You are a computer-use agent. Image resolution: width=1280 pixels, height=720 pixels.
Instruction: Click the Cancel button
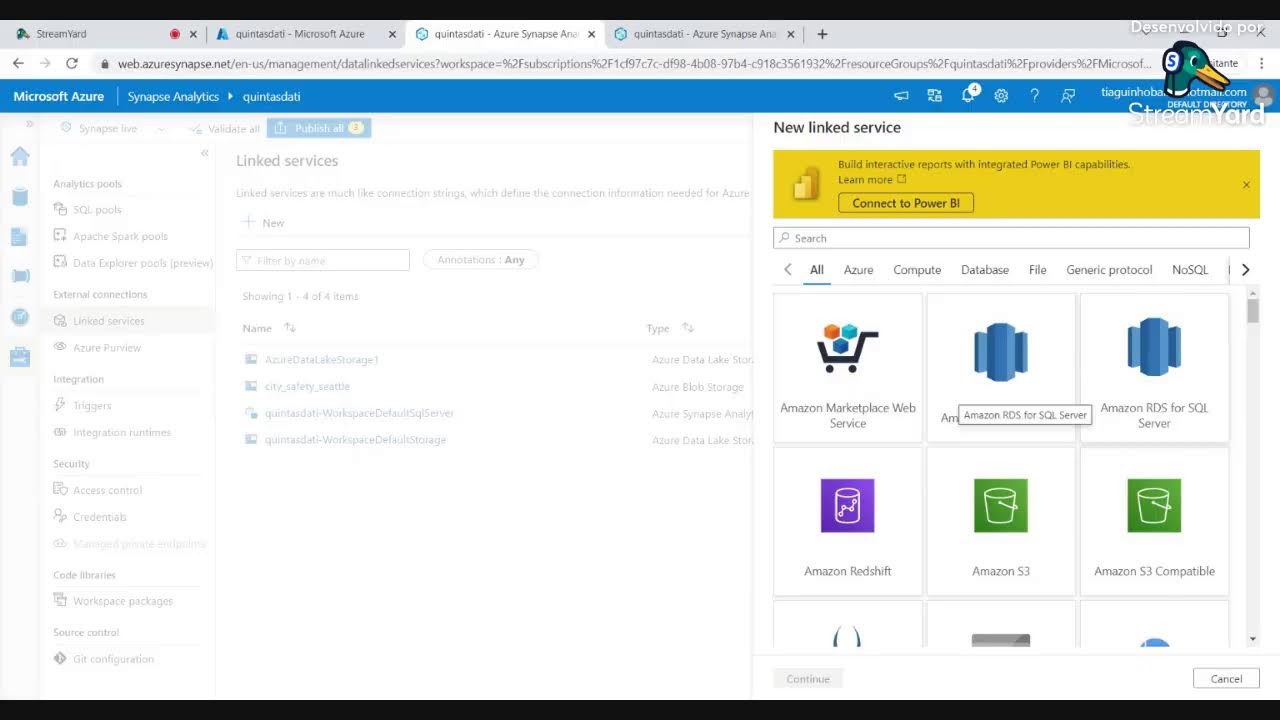[1226, 679]
